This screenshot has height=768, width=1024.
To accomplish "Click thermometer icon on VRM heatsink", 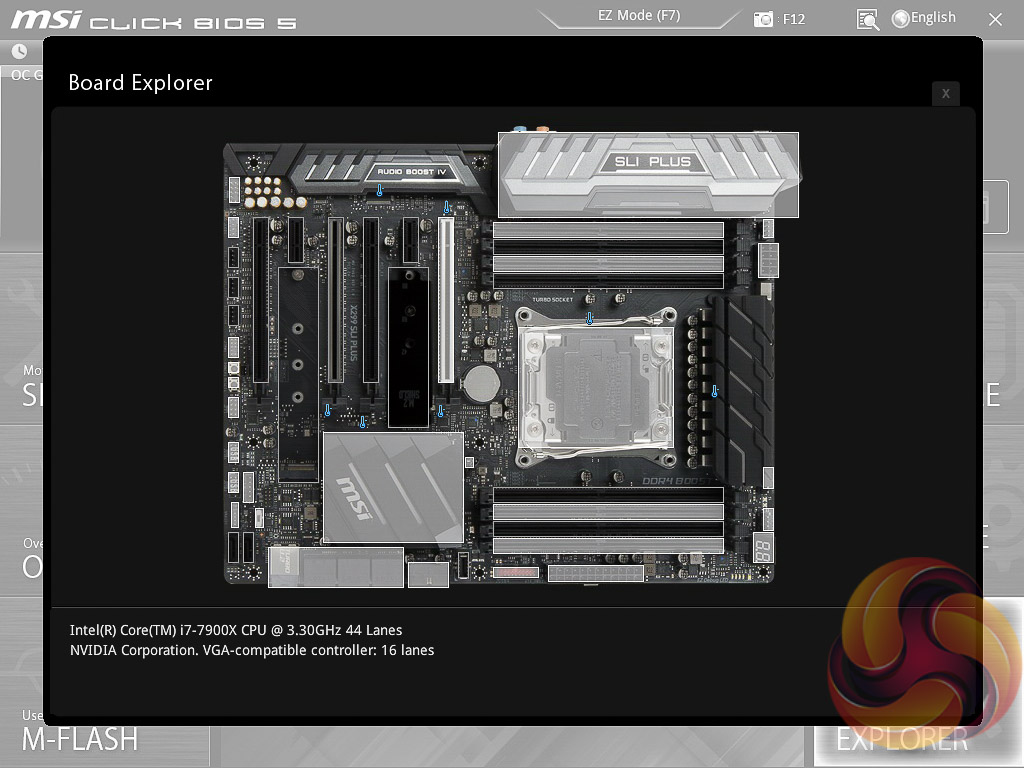I will (x=714, y=391).
